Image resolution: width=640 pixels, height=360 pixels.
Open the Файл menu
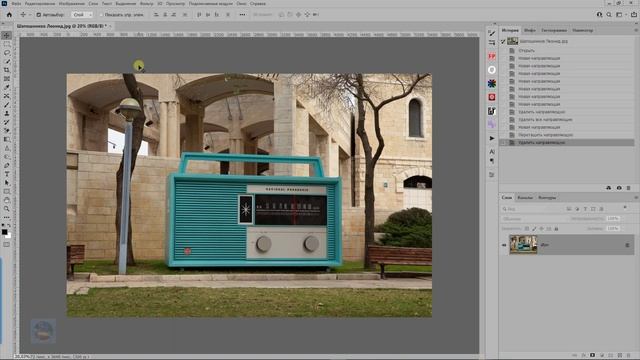pyautogui.click(x=16, y=3)
